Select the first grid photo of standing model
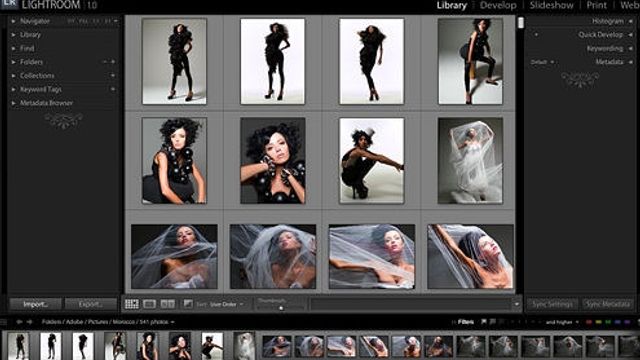640x360 pixels. (x=174, y=61)
